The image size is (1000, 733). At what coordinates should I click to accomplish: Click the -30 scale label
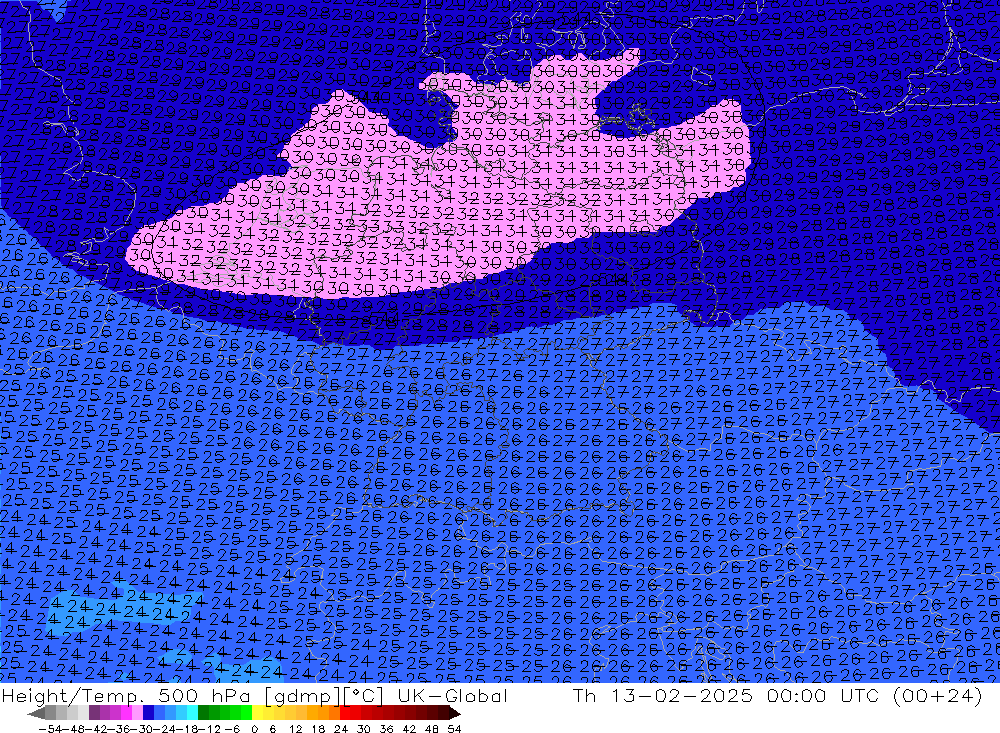point(140,729)
